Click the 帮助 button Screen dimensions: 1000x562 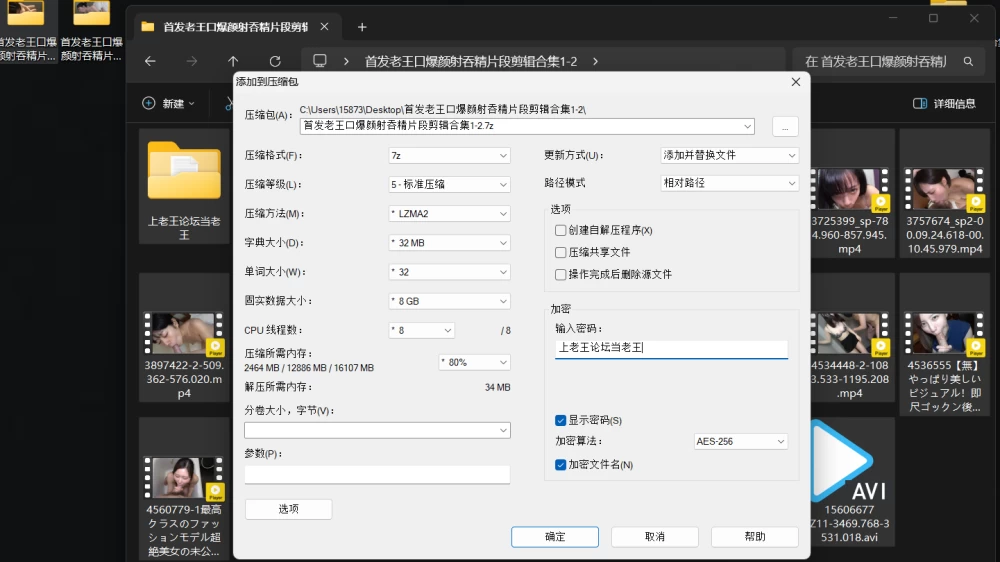point(755,536)
